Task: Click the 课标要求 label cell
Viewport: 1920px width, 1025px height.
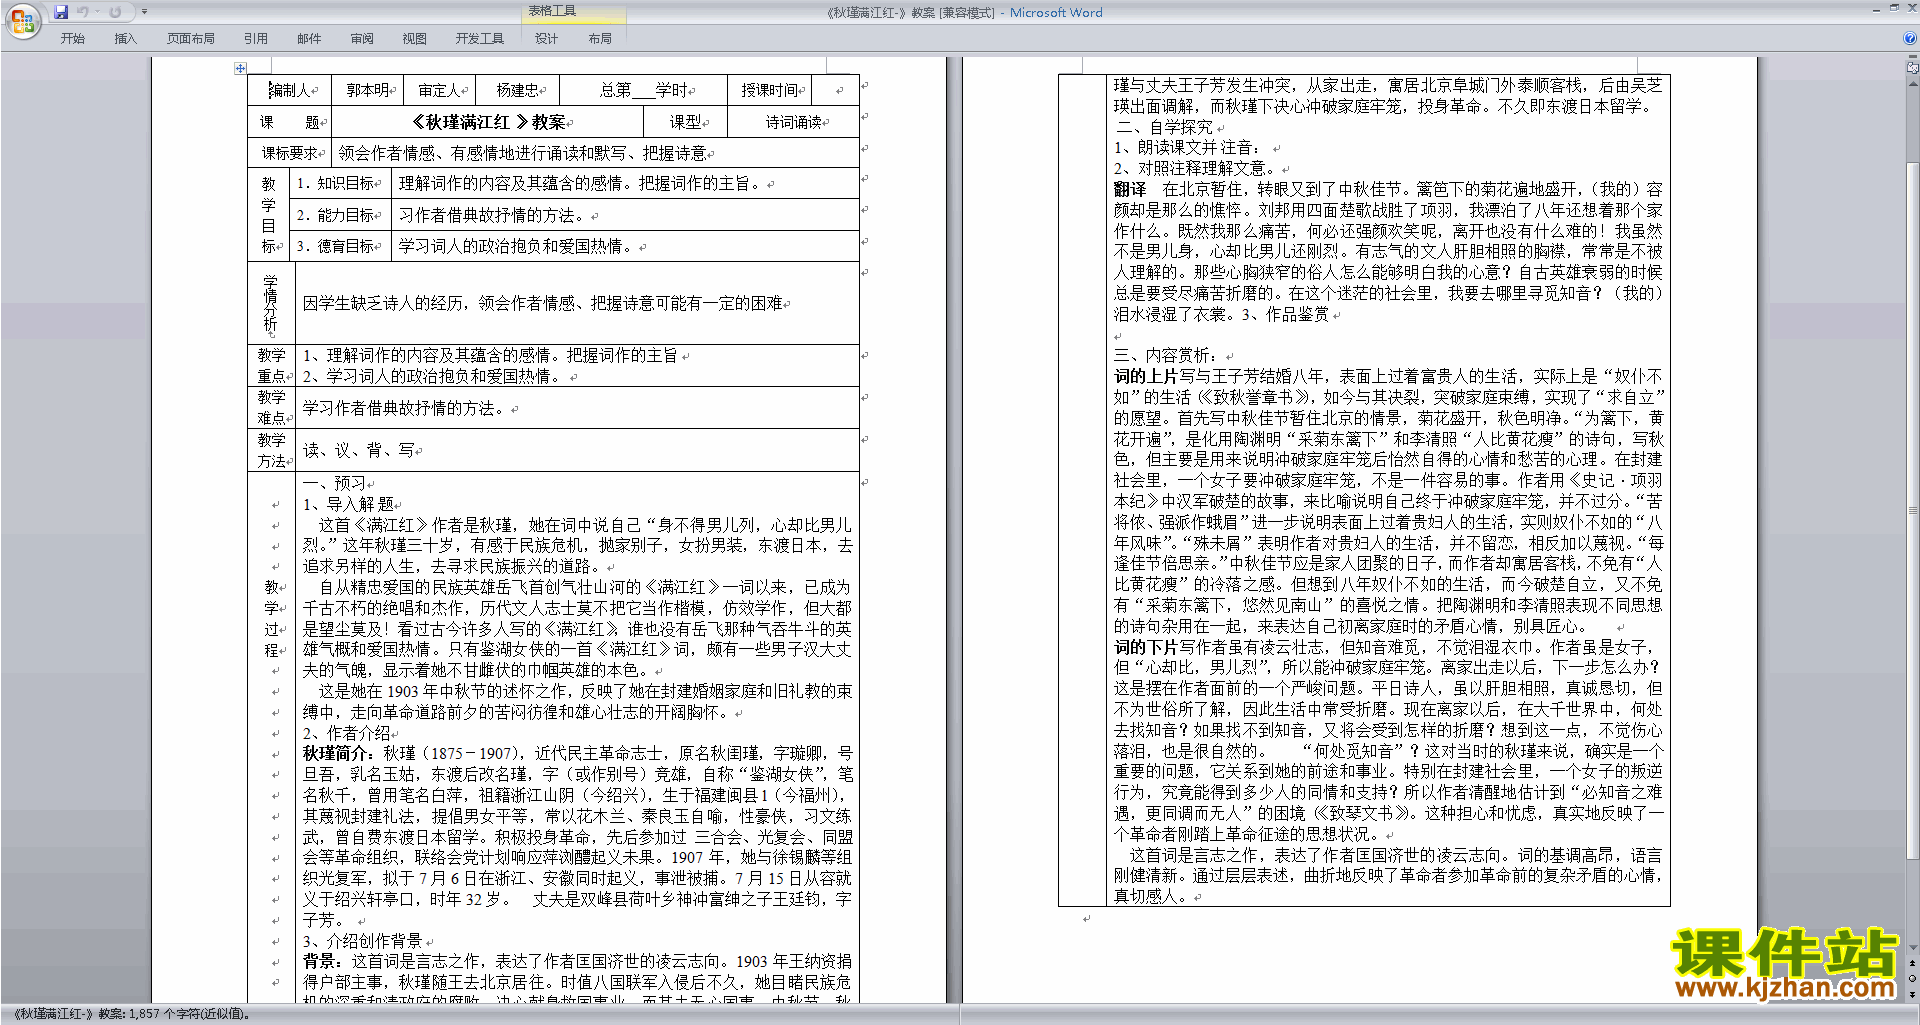Action: 290,153
